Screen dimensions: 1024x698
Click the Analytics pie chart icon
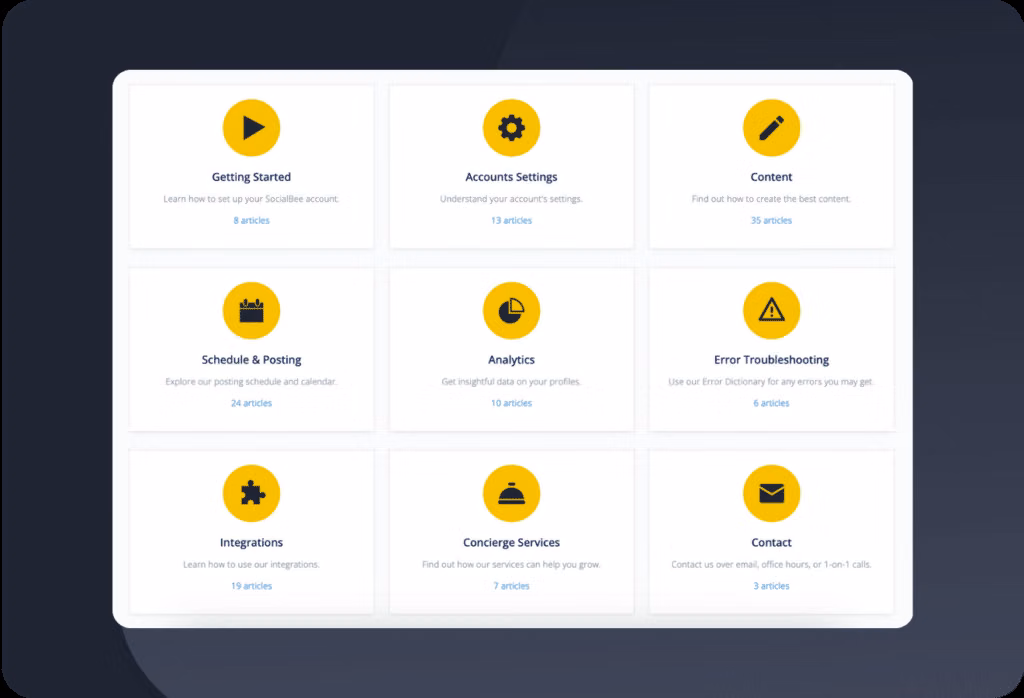click(511, 311)
